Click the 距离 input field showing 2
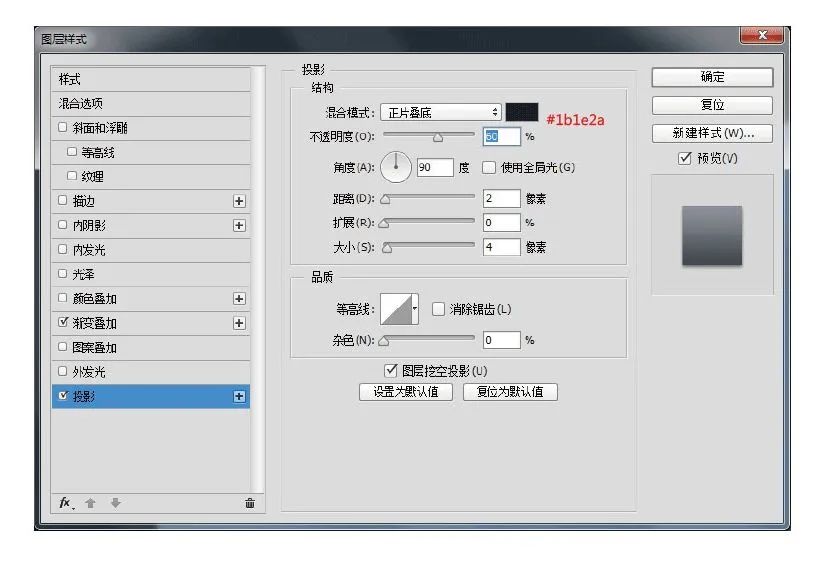Image resolution: width=834 pixels, height=564 pixels. click(x=502, y=198)
